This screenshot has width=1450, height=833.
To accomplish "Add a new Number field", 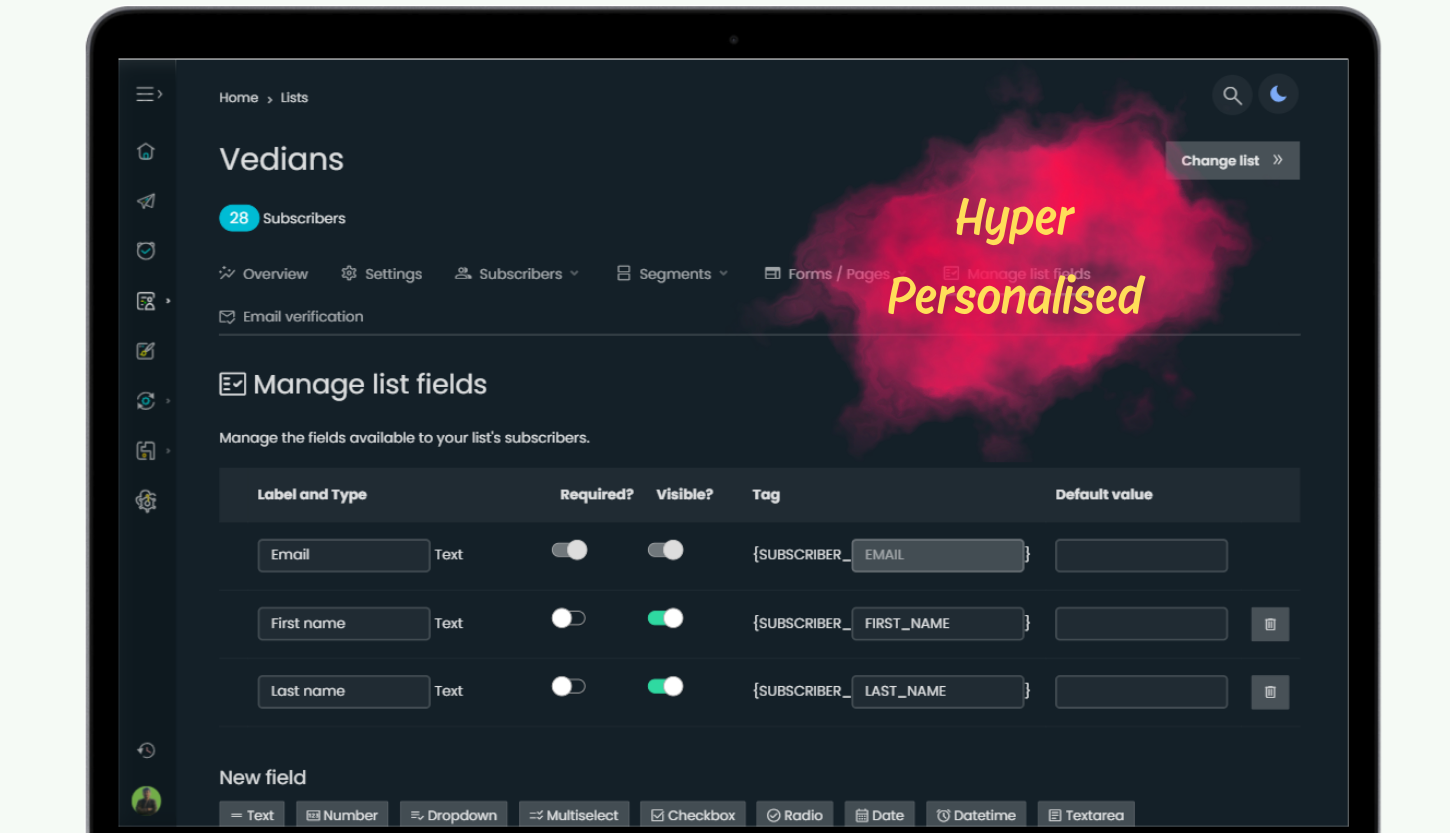I will tap(342, 815).
